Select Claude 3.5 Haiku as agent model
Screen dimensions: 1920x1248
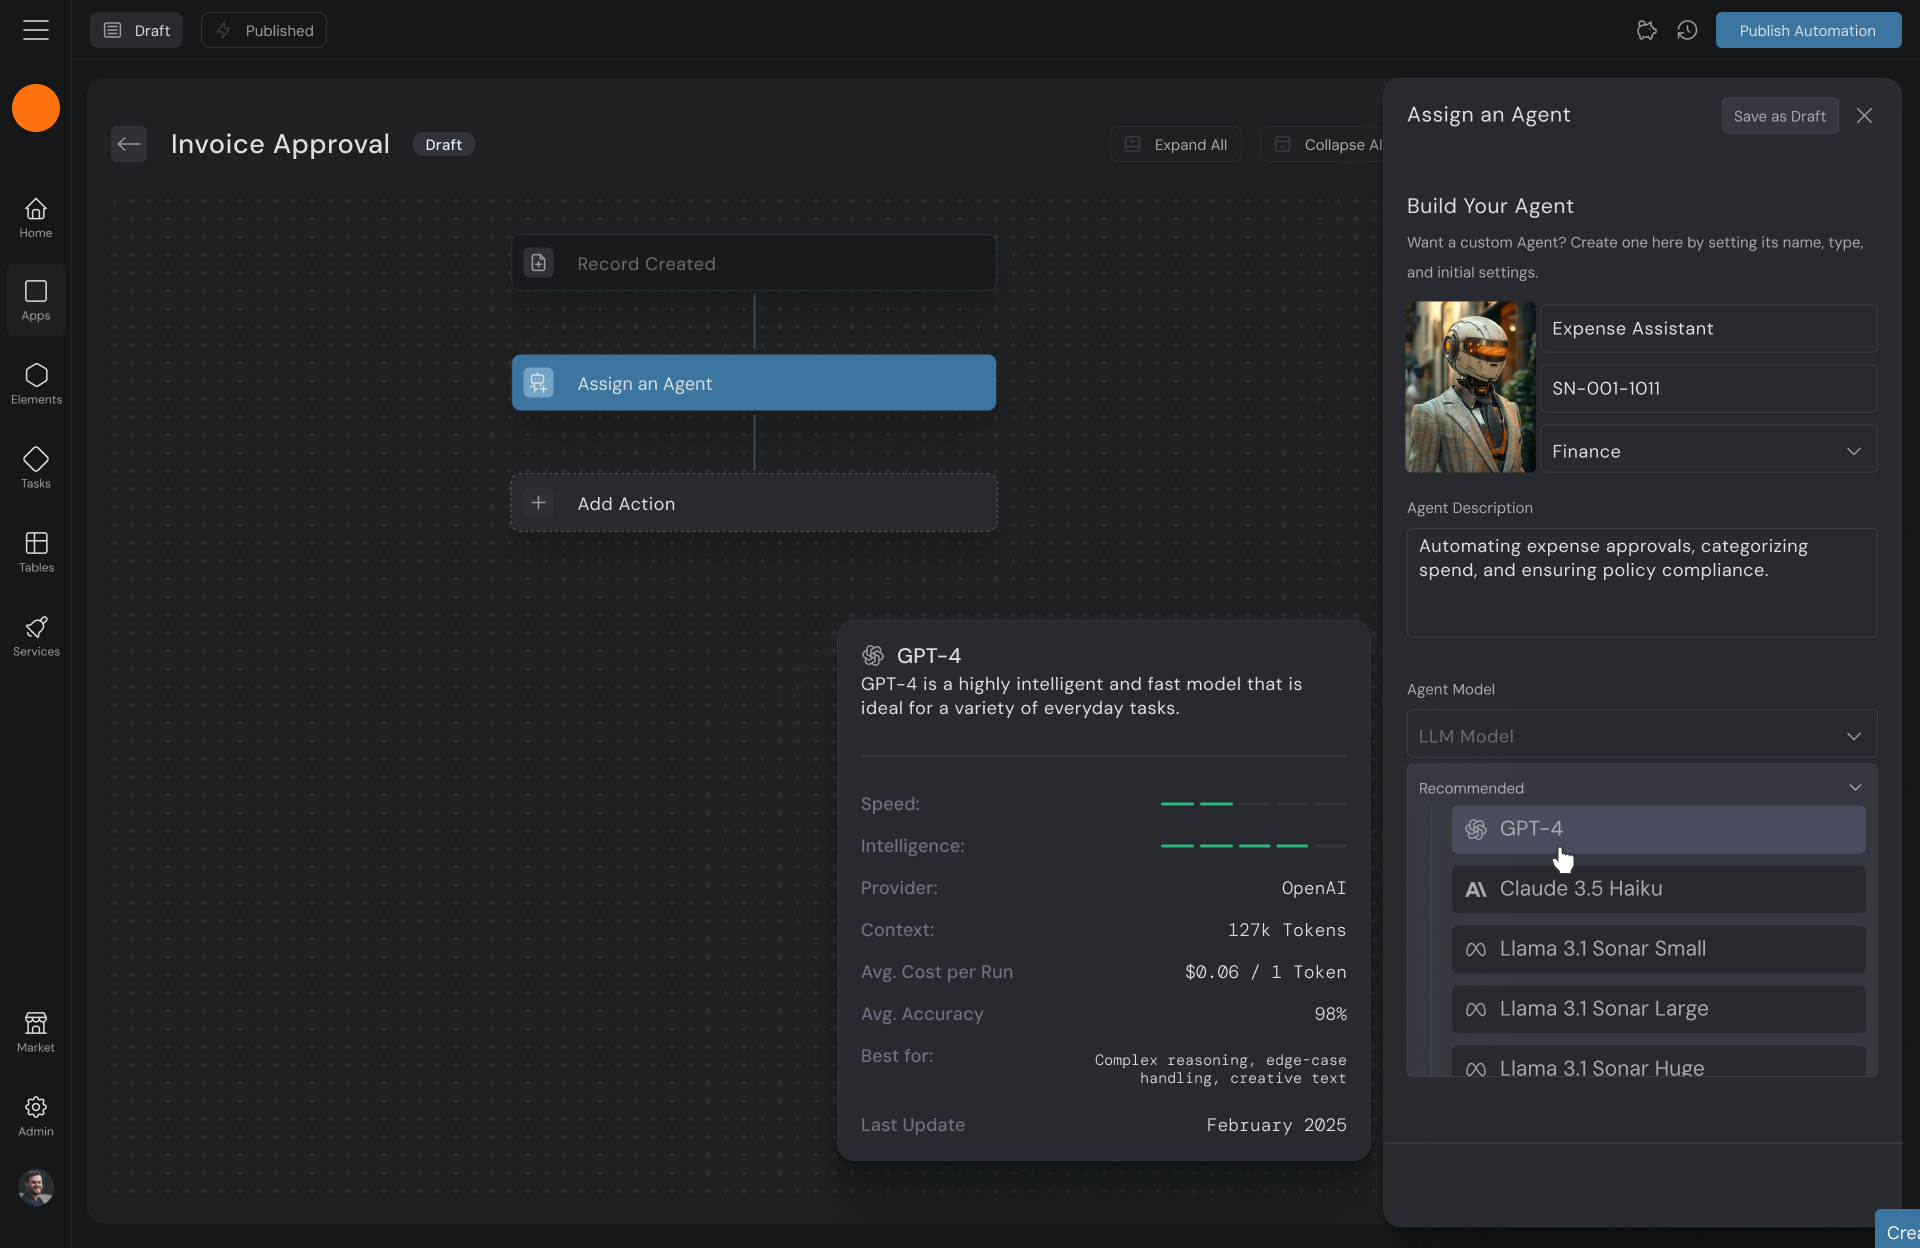[1657, 888]
